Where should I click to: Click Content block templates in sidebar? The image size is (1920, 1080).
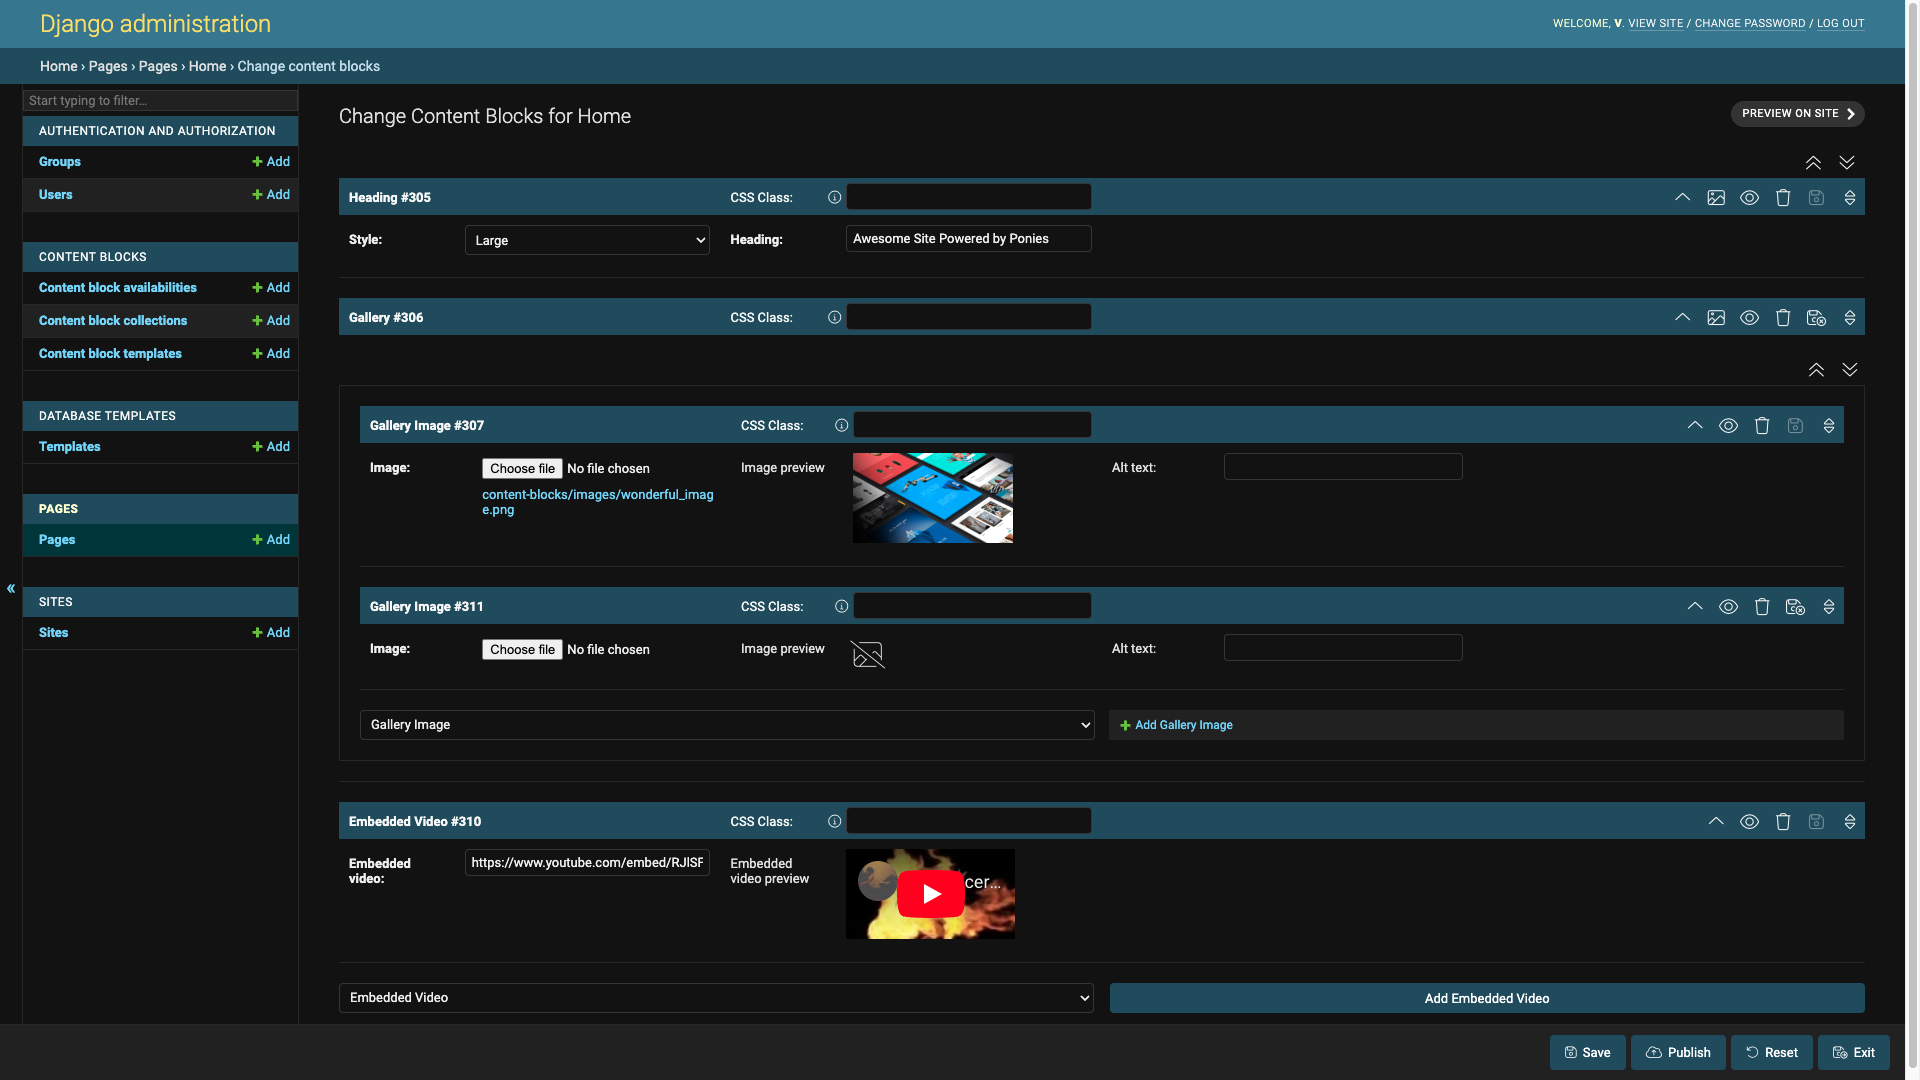pyautogui.click(x=109, y=353)
